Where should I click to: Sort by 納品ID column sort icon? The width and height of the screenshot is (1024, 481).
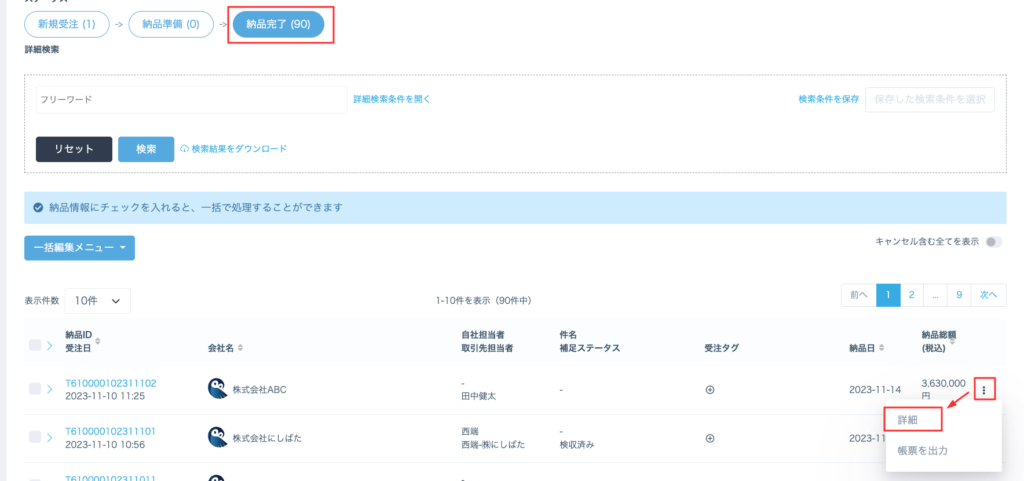point(97,341)
